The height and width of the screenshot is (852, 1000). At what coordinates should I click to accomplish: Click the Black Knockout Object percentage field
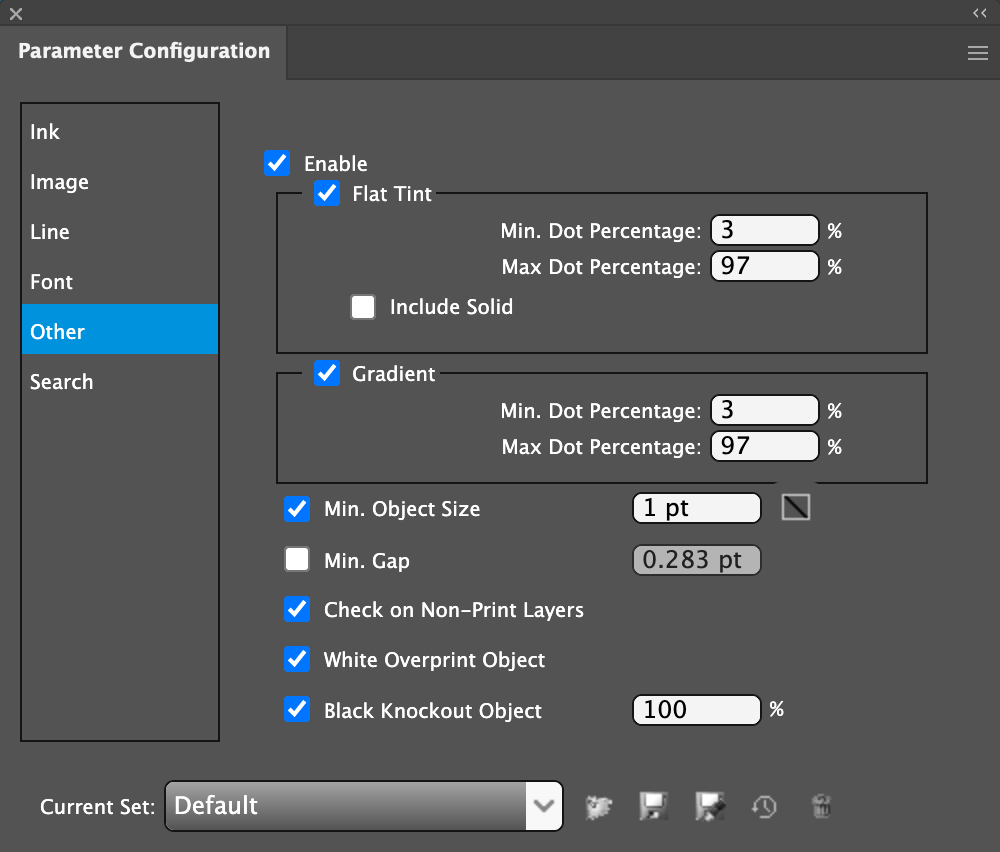coord(696,710)
